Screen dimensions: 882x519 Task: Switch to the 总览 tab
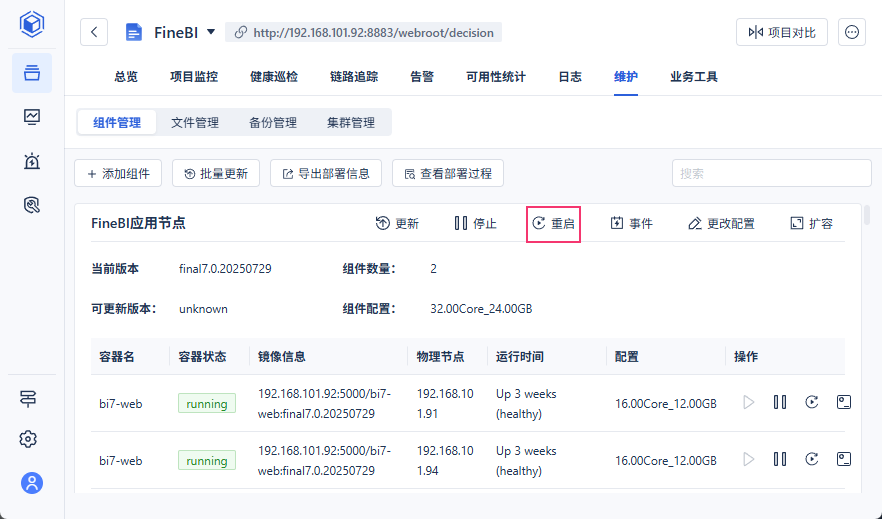coord(126,76)
